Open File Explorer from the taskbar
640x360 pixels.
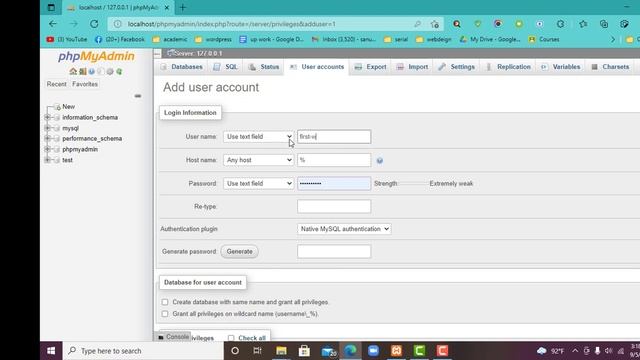click(281, 351)
